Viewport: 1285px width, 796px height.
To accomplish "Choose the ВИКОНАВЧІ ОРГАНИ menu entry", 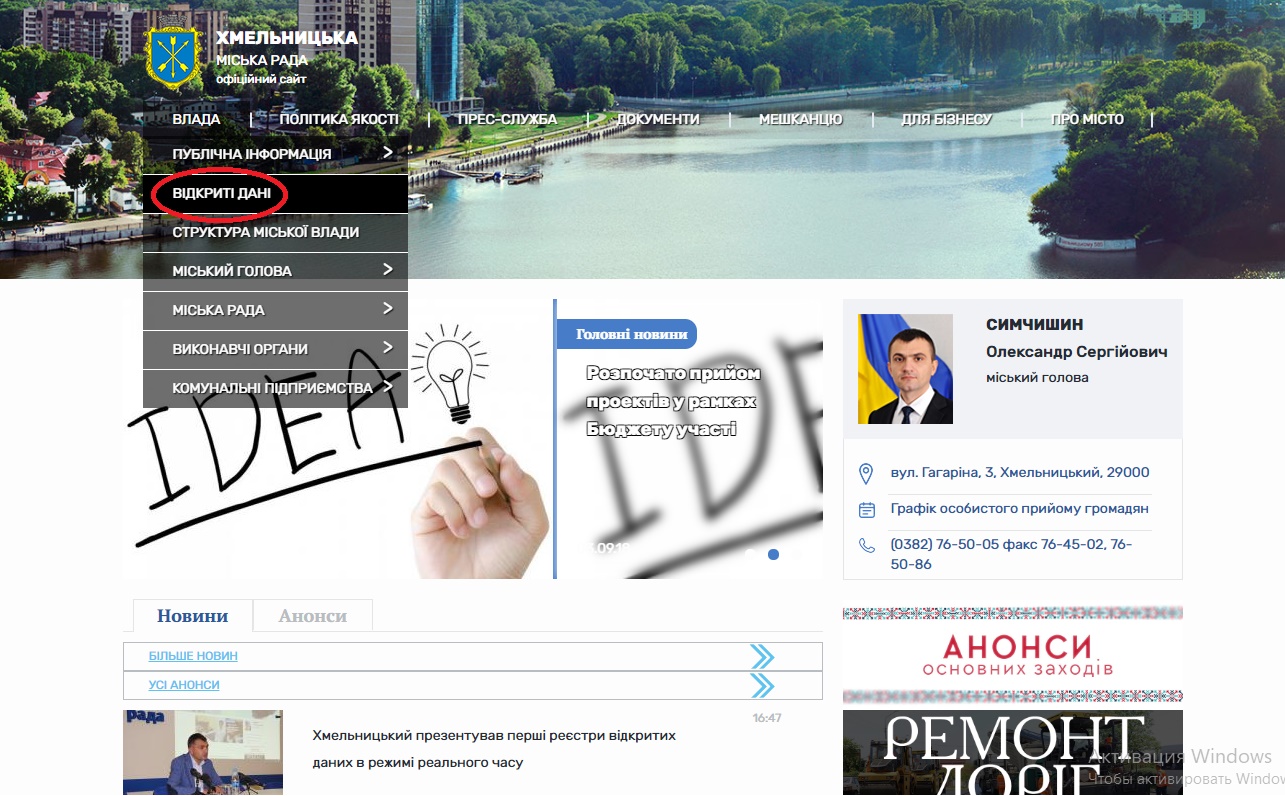I will 275,349.
